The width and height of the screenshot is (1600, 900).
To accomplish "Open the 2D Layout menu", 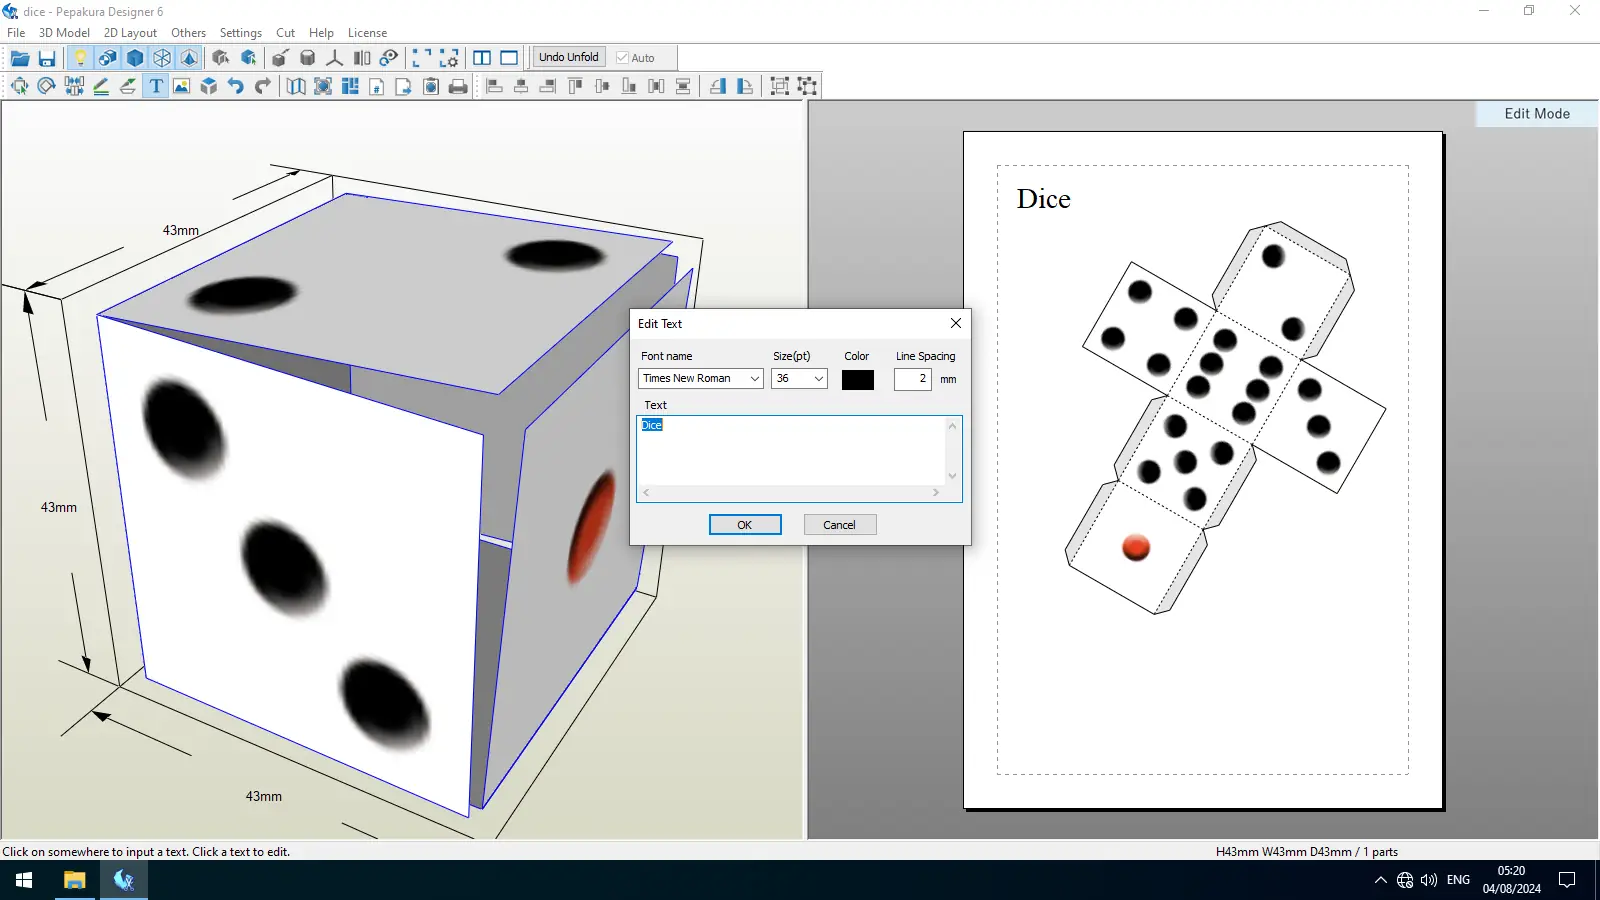I will pos(130,33).
